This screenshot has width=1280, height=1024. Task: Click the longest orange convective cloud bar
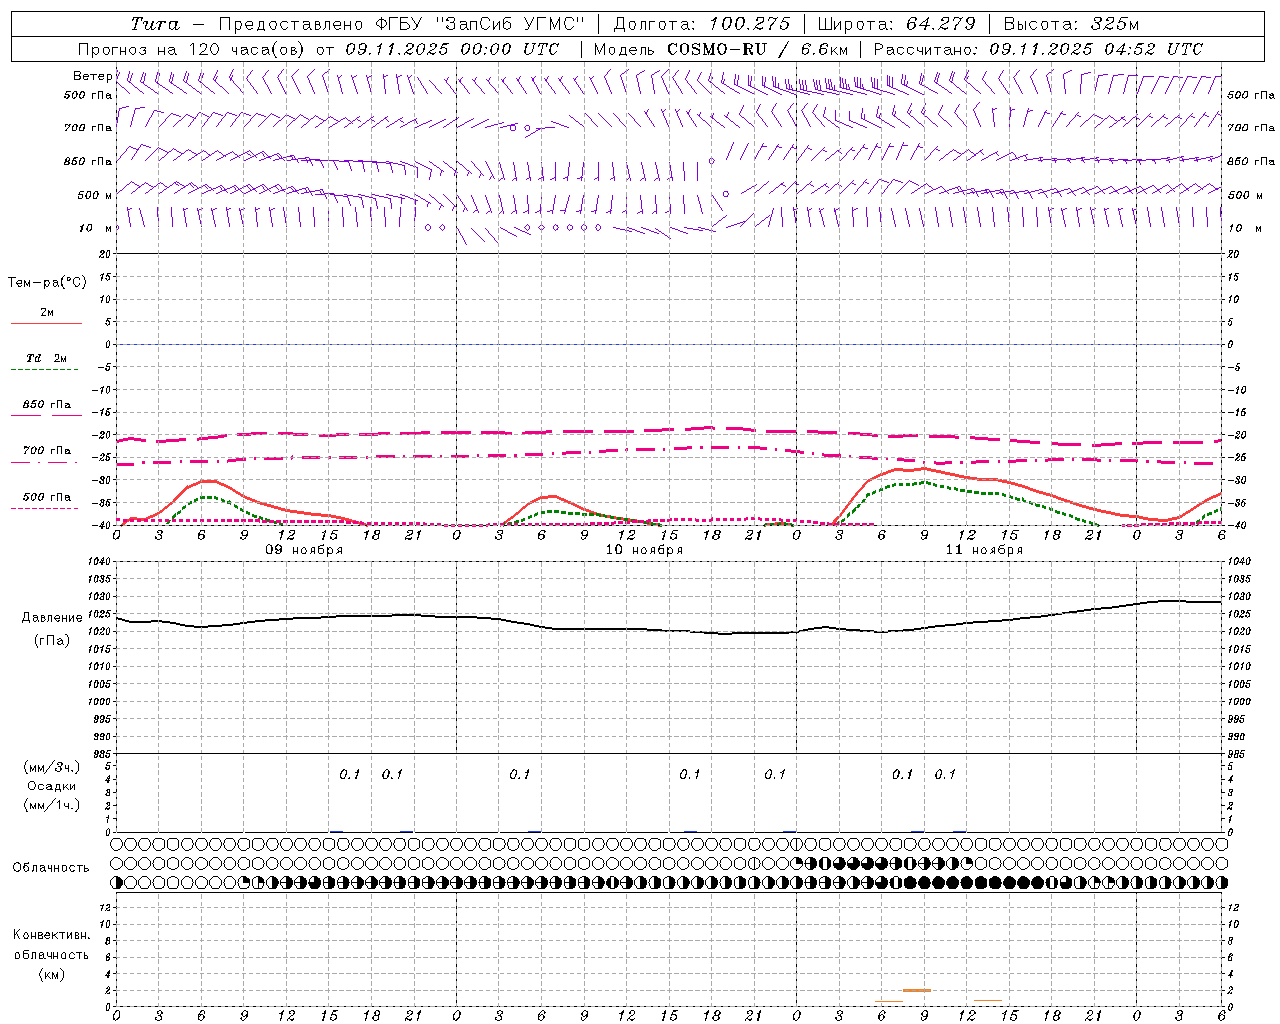[x=917, y=990]
